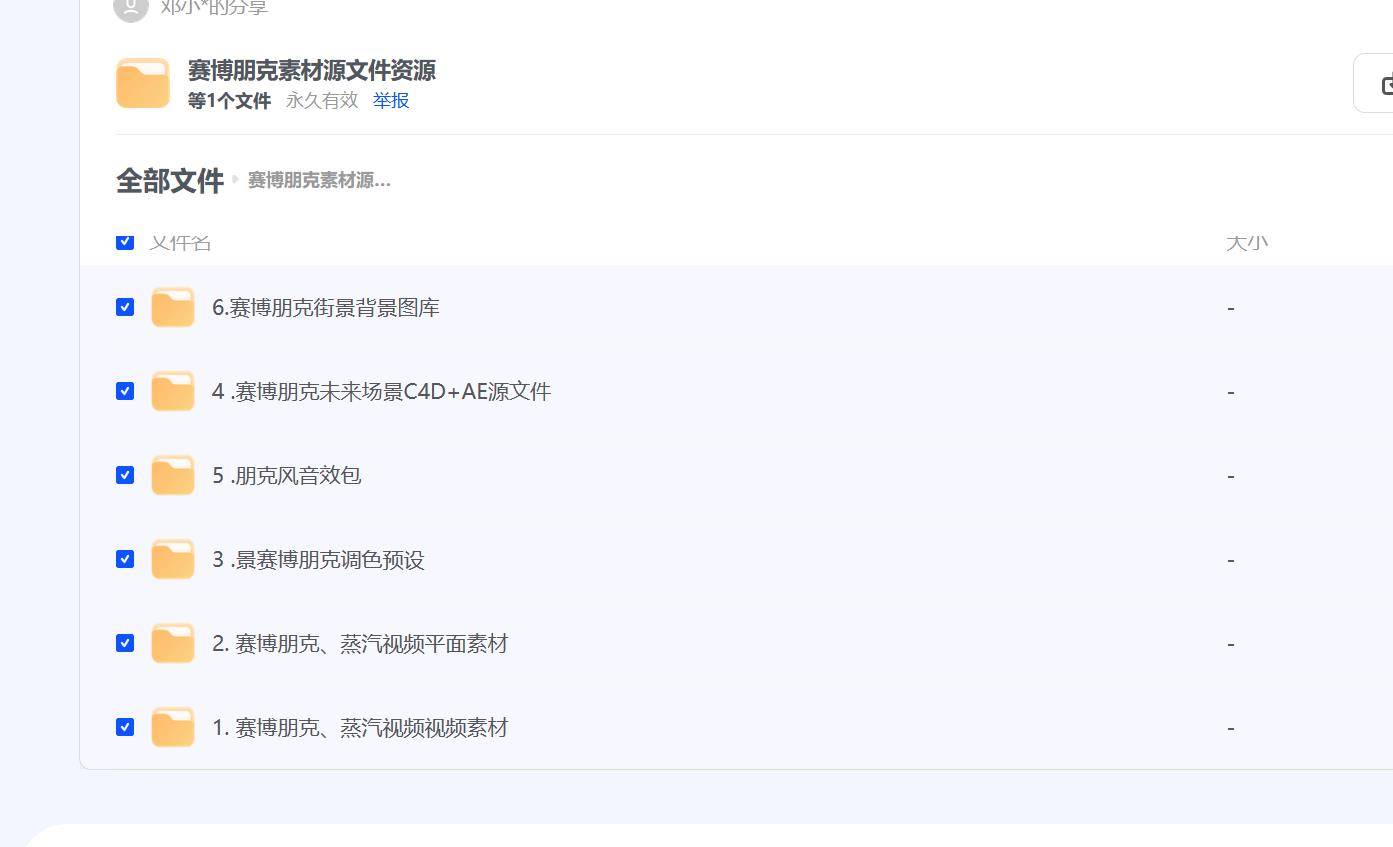Open folder name 2. 赛博朋克、蒸汽视频平面素材
The image size is (1393, 847).
(x=360, y=643)
